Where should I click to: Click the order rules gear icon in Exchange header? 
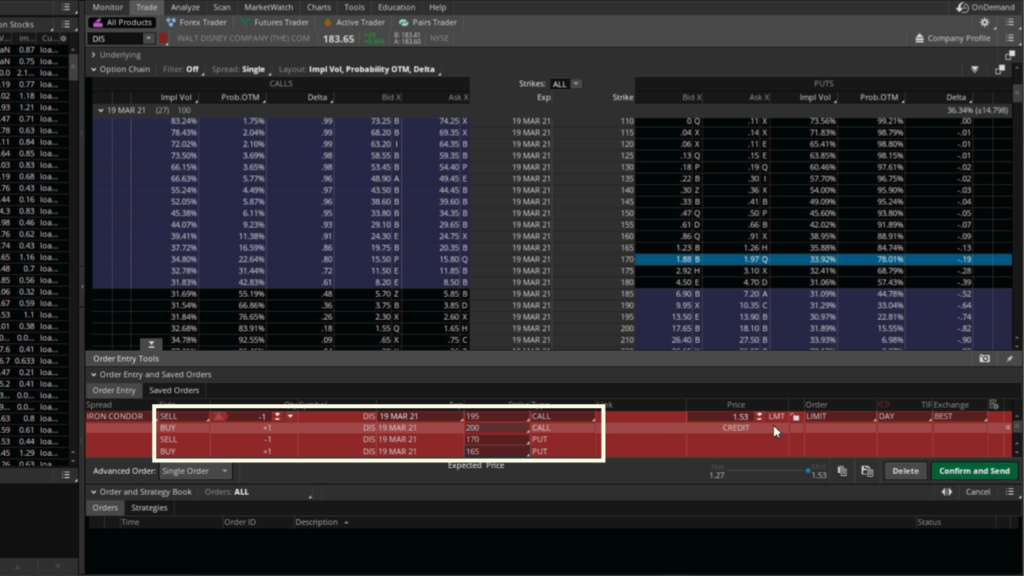coord(993,405)
